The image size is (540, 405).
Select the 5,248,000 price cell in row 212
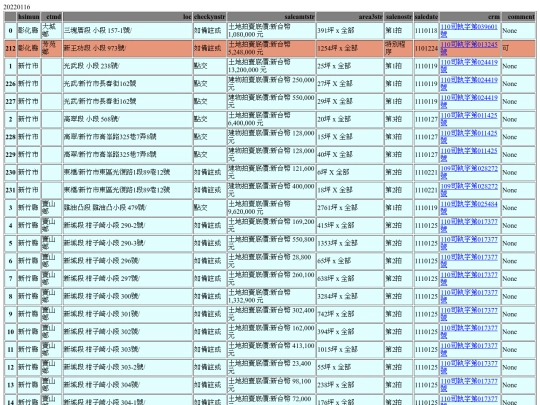click(x=271, y=48)
